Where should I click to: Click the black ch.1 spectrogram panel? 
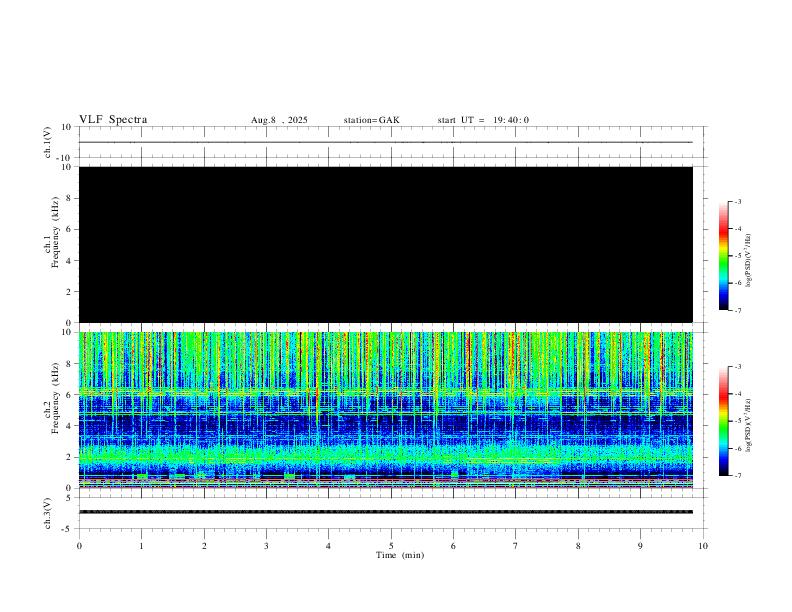tap(386, 244)
